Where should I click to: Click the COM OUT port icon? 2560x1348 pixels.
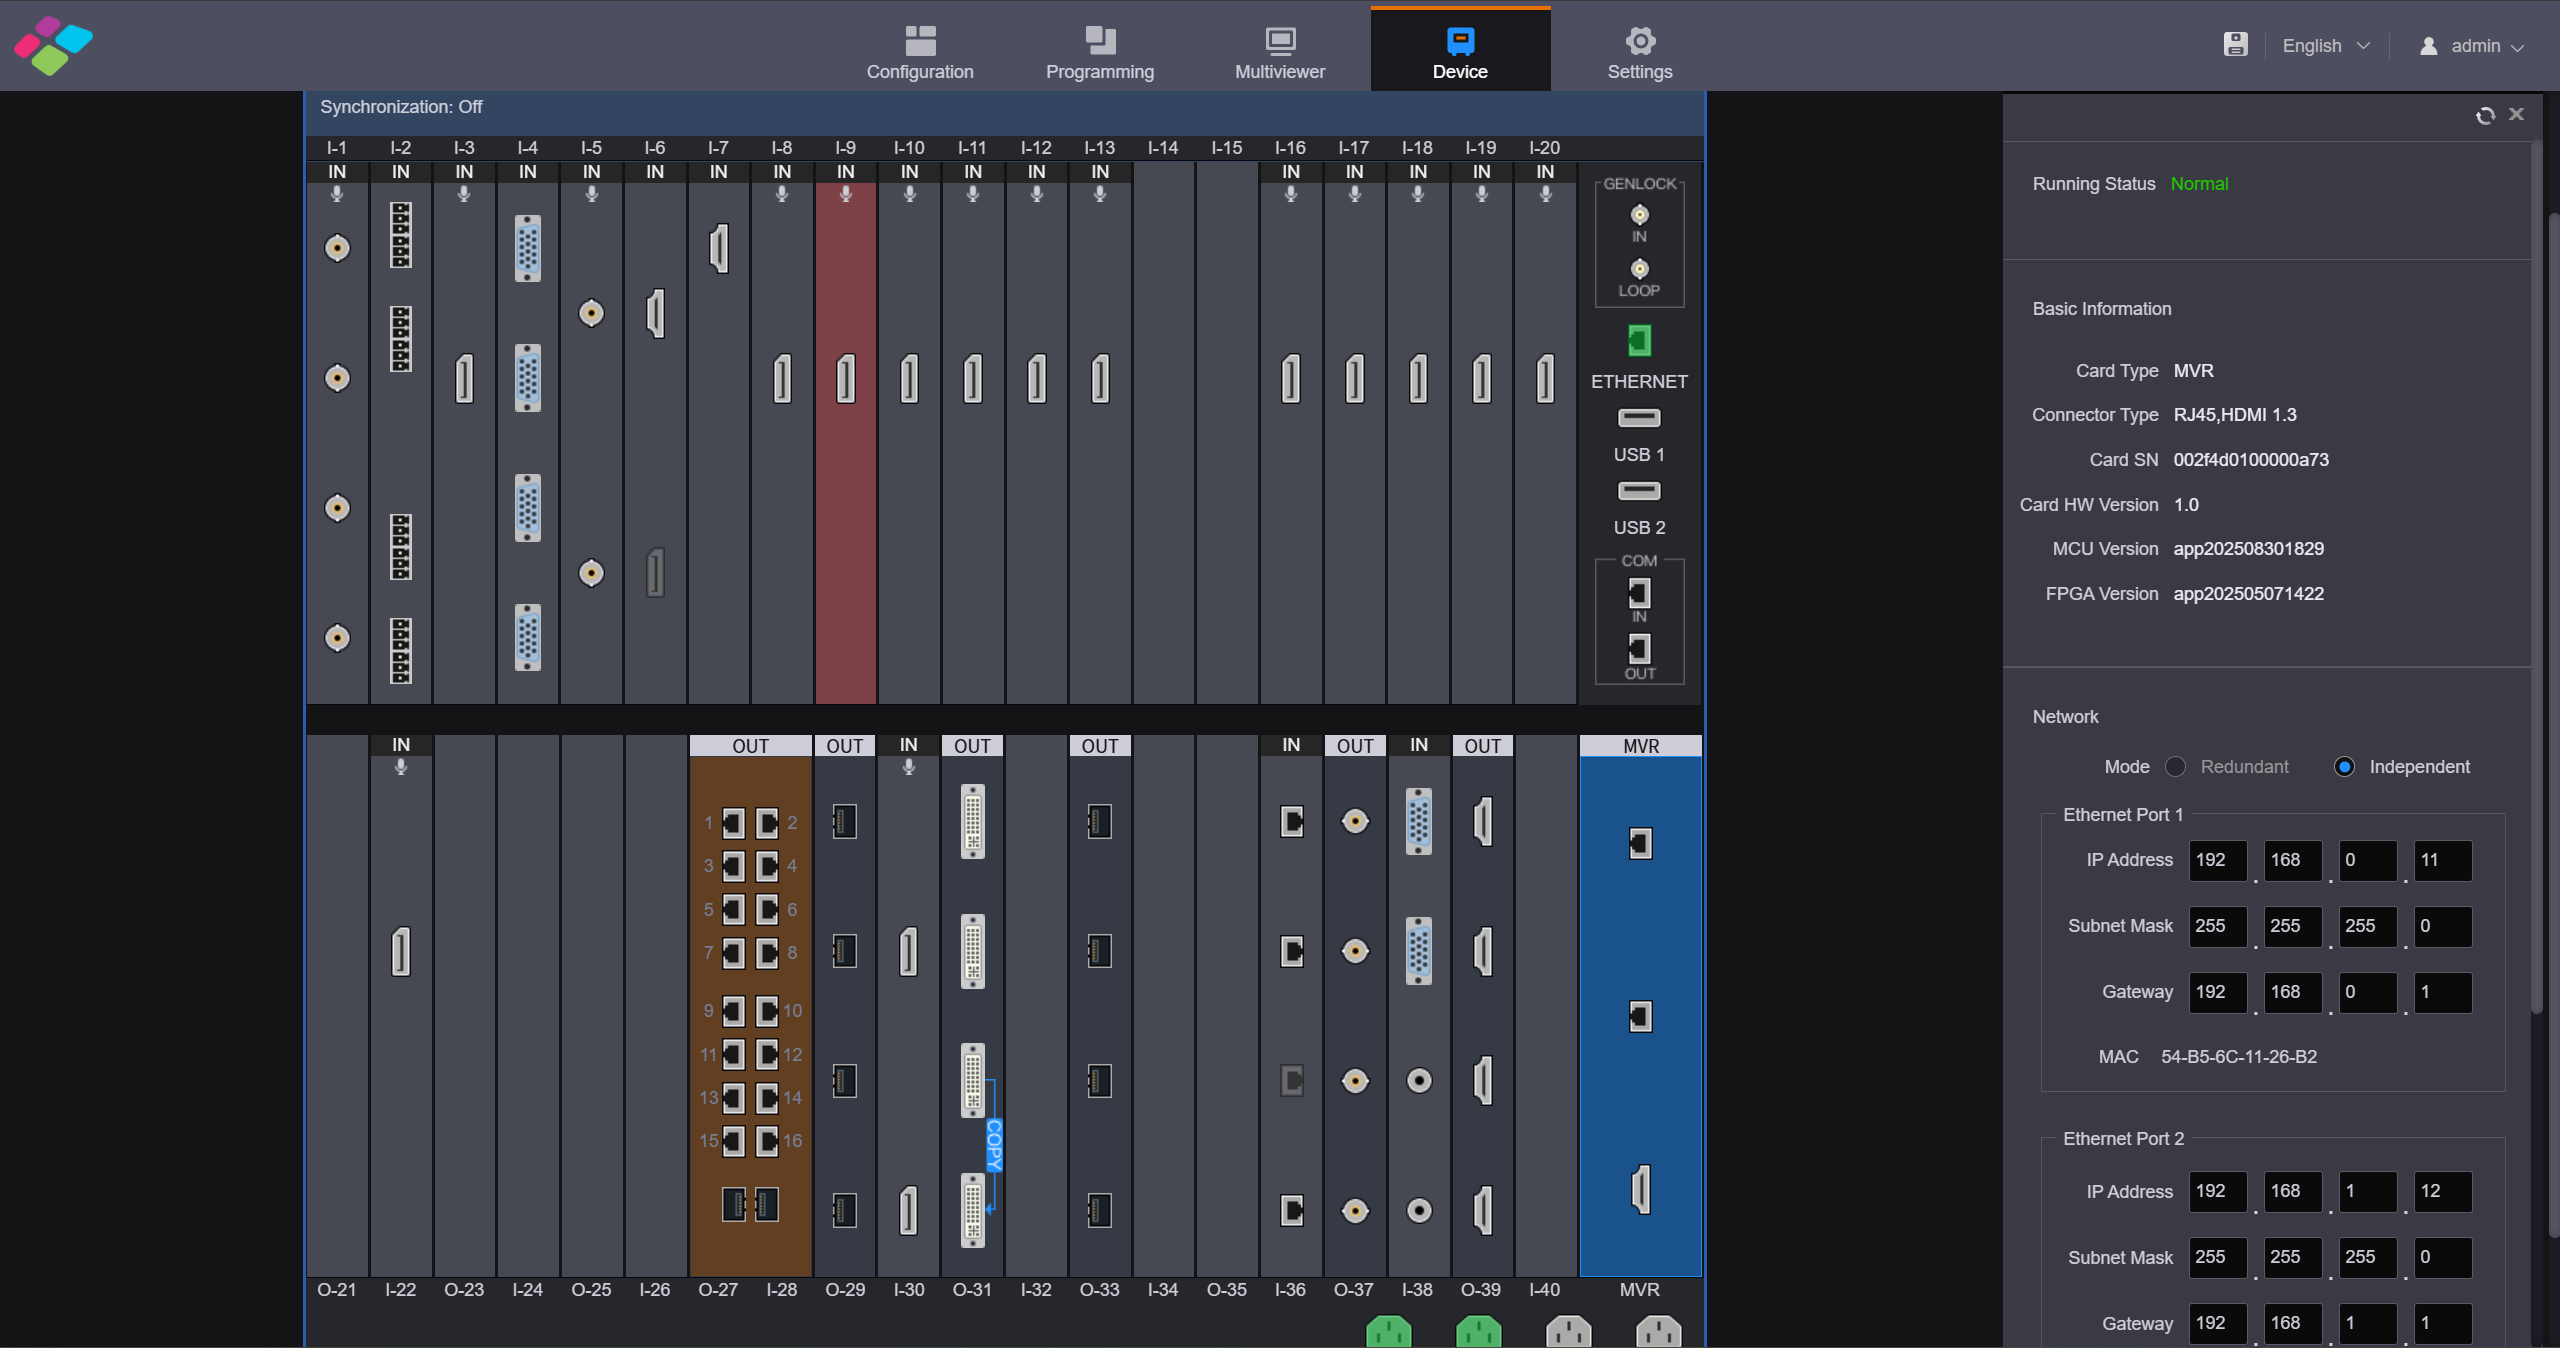(1639, 650)
